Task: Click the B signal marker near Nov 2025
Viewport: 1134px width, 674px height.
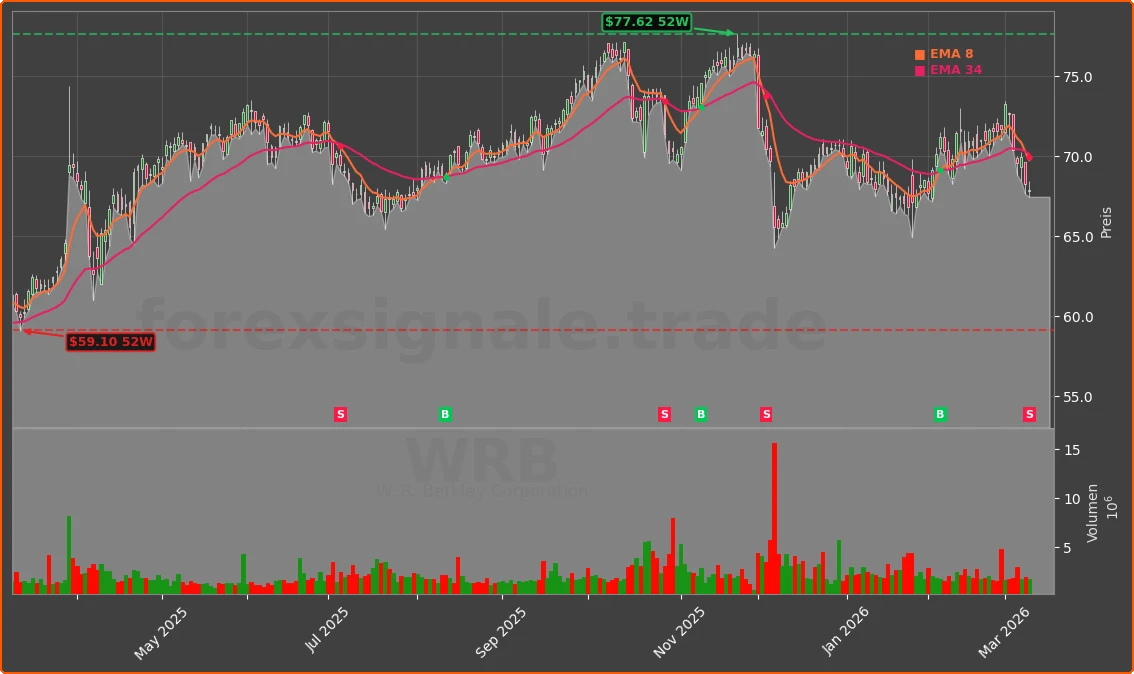Action: coord(701,413)
